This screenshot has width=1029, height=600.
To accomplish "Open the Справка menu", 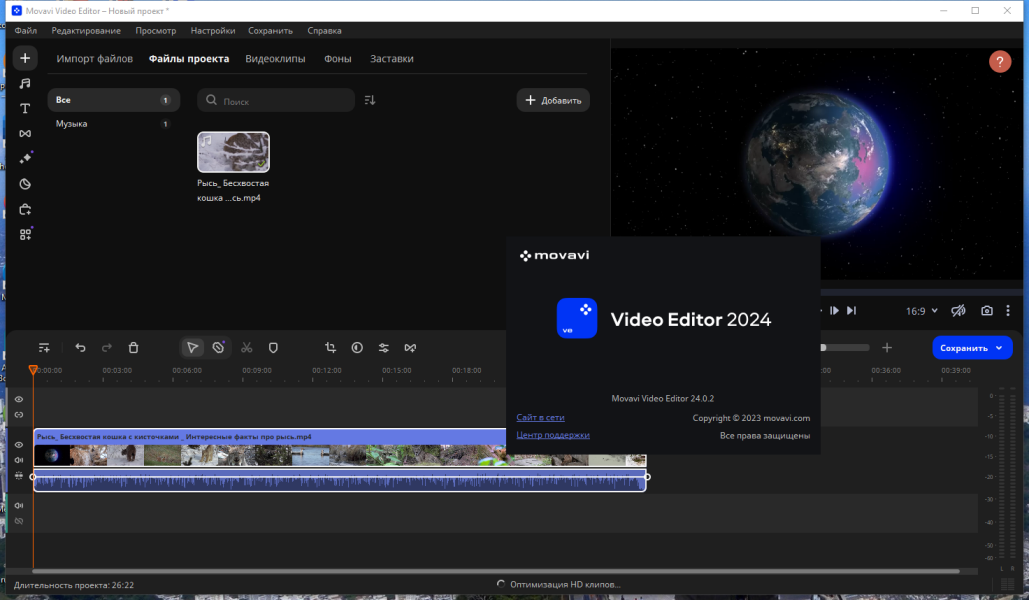I will click(x=324, y=31).
